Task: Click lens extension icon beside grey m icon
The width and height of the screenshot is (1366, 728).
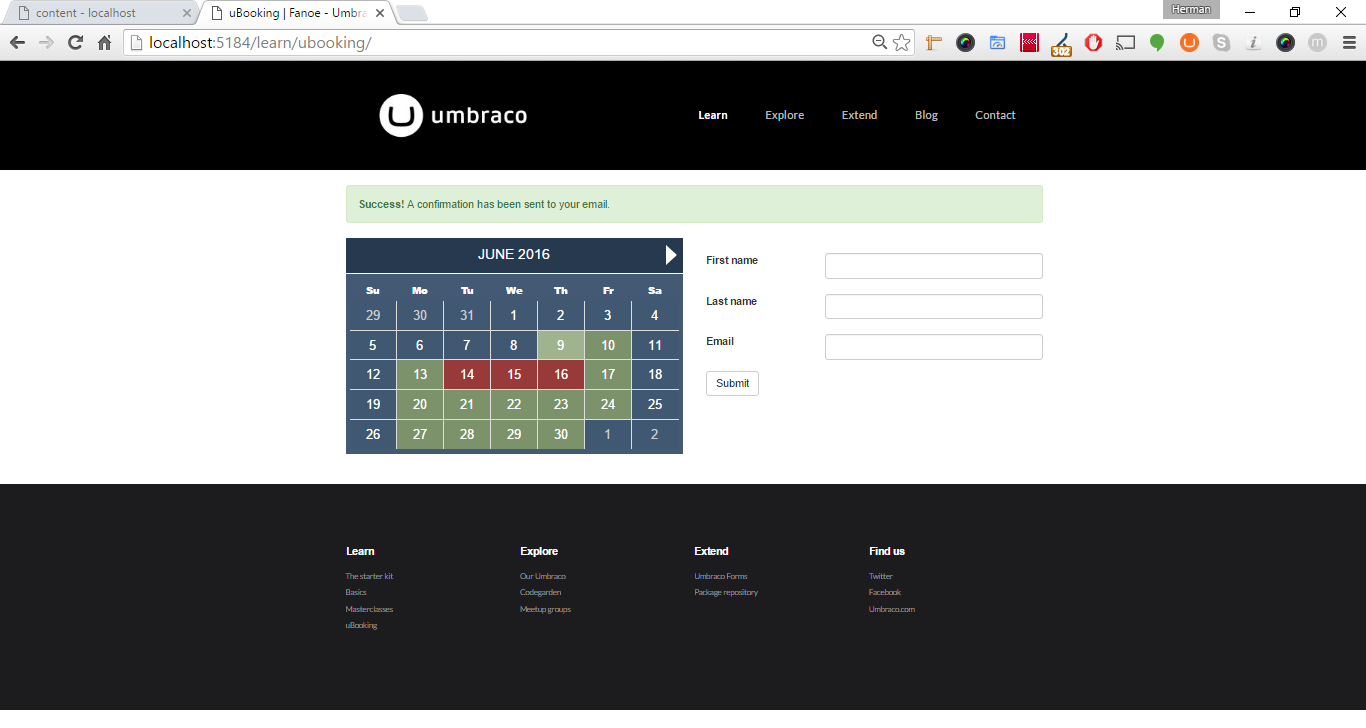Action: 1285,43
